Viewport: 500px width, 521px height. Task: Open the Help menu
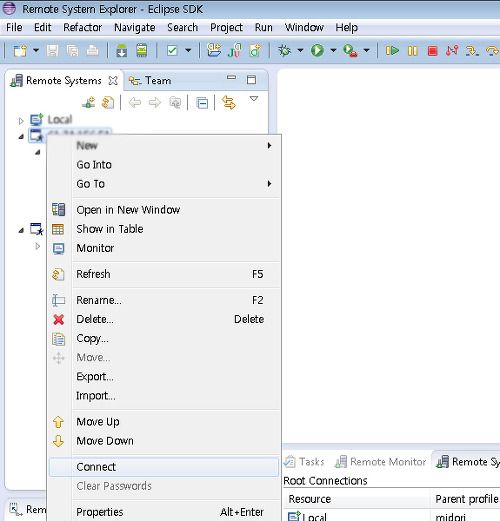click(x=347, y=27)
